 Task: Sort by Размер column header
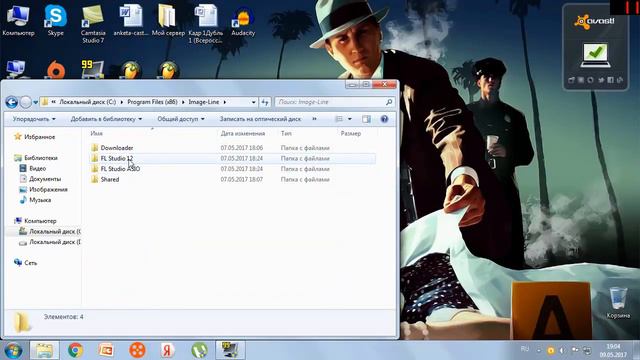click(351, 133)
